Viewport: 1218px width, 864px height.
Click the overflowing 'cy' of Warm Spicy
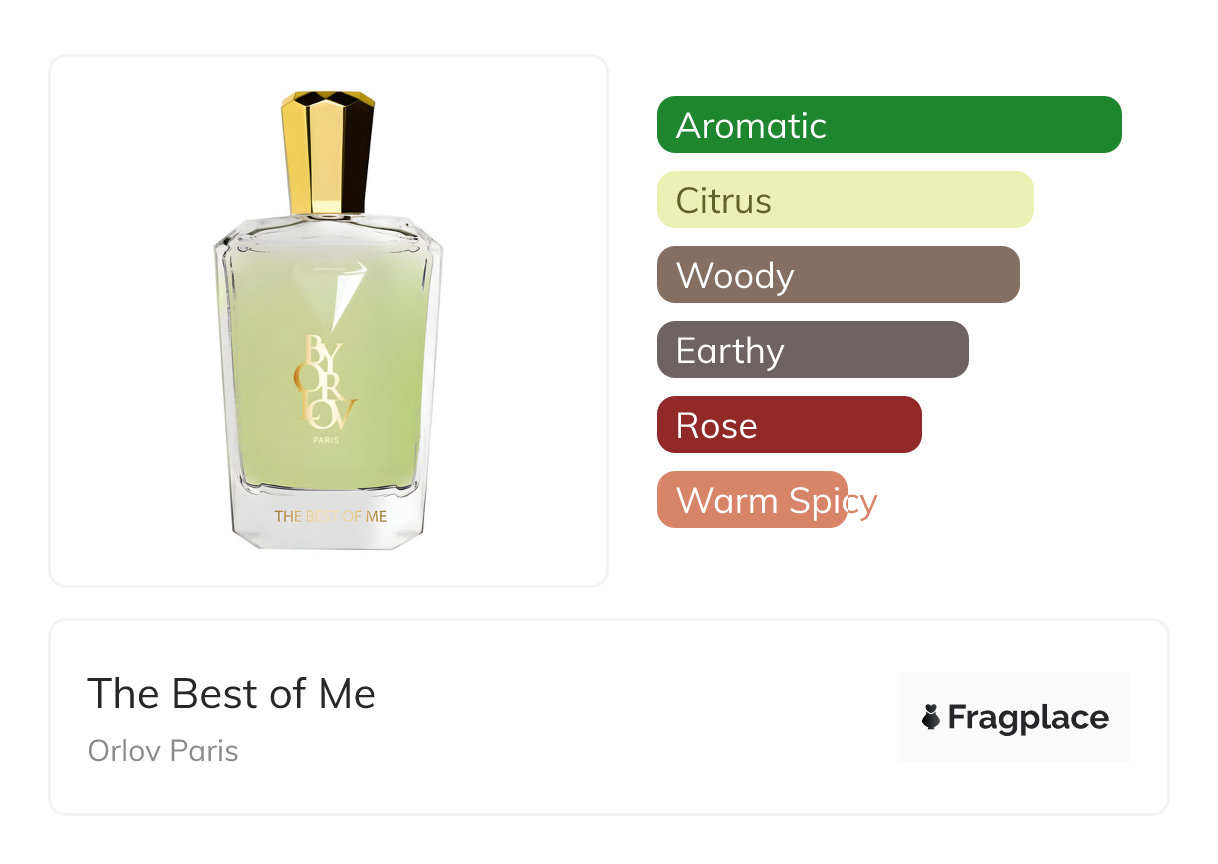(x=862, y=503)
